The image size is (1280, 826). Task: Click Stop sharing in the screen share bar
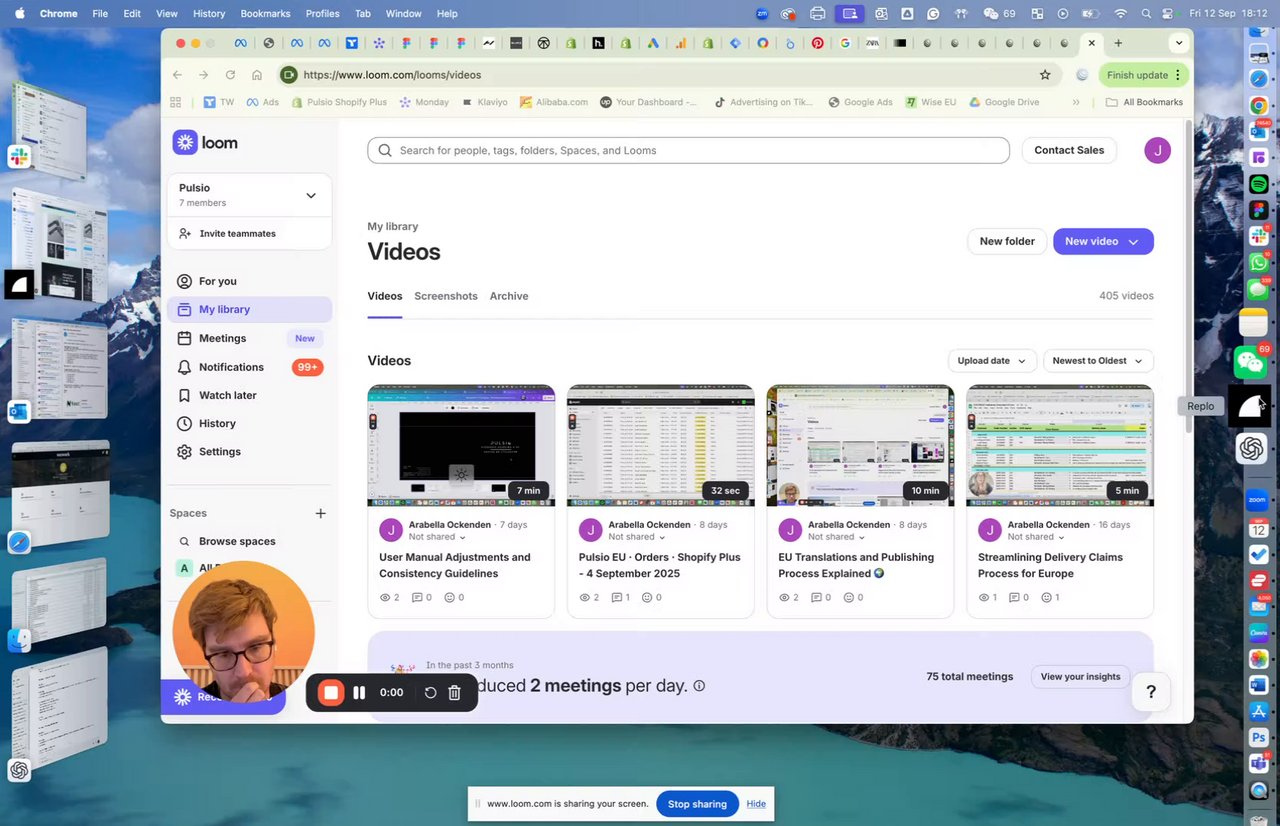(697, 804)
